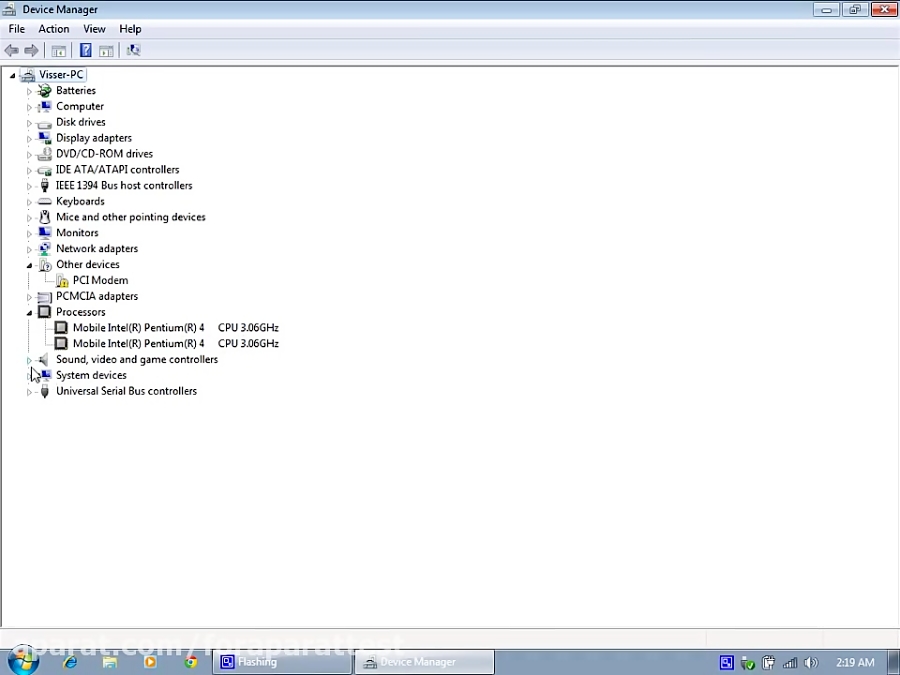Click the Windows Start orb
This screenshot has height=675, width=900.
(22, 661)
